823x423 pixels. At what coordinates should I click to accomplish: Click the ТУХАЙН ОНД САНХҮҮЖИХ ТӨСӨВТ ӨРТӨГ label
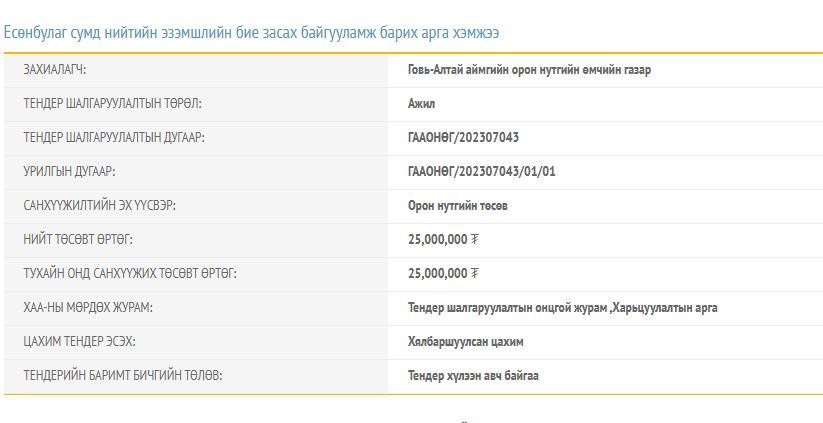(x=130, y=273)
